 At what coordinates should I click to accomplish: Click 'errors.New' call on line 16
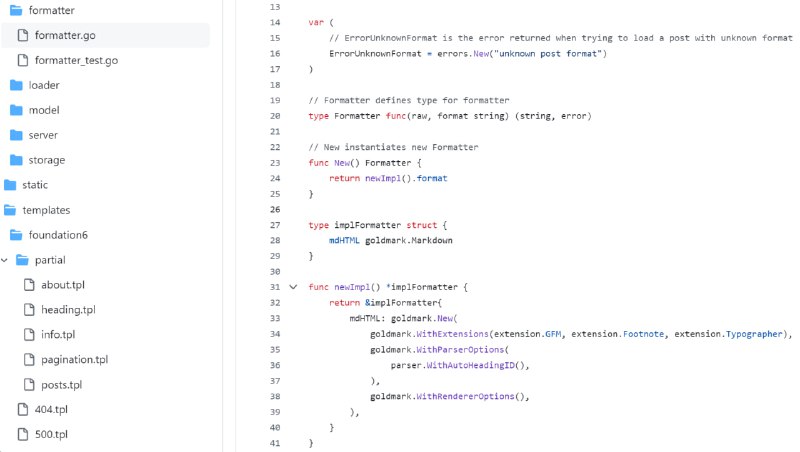[463, 54]
